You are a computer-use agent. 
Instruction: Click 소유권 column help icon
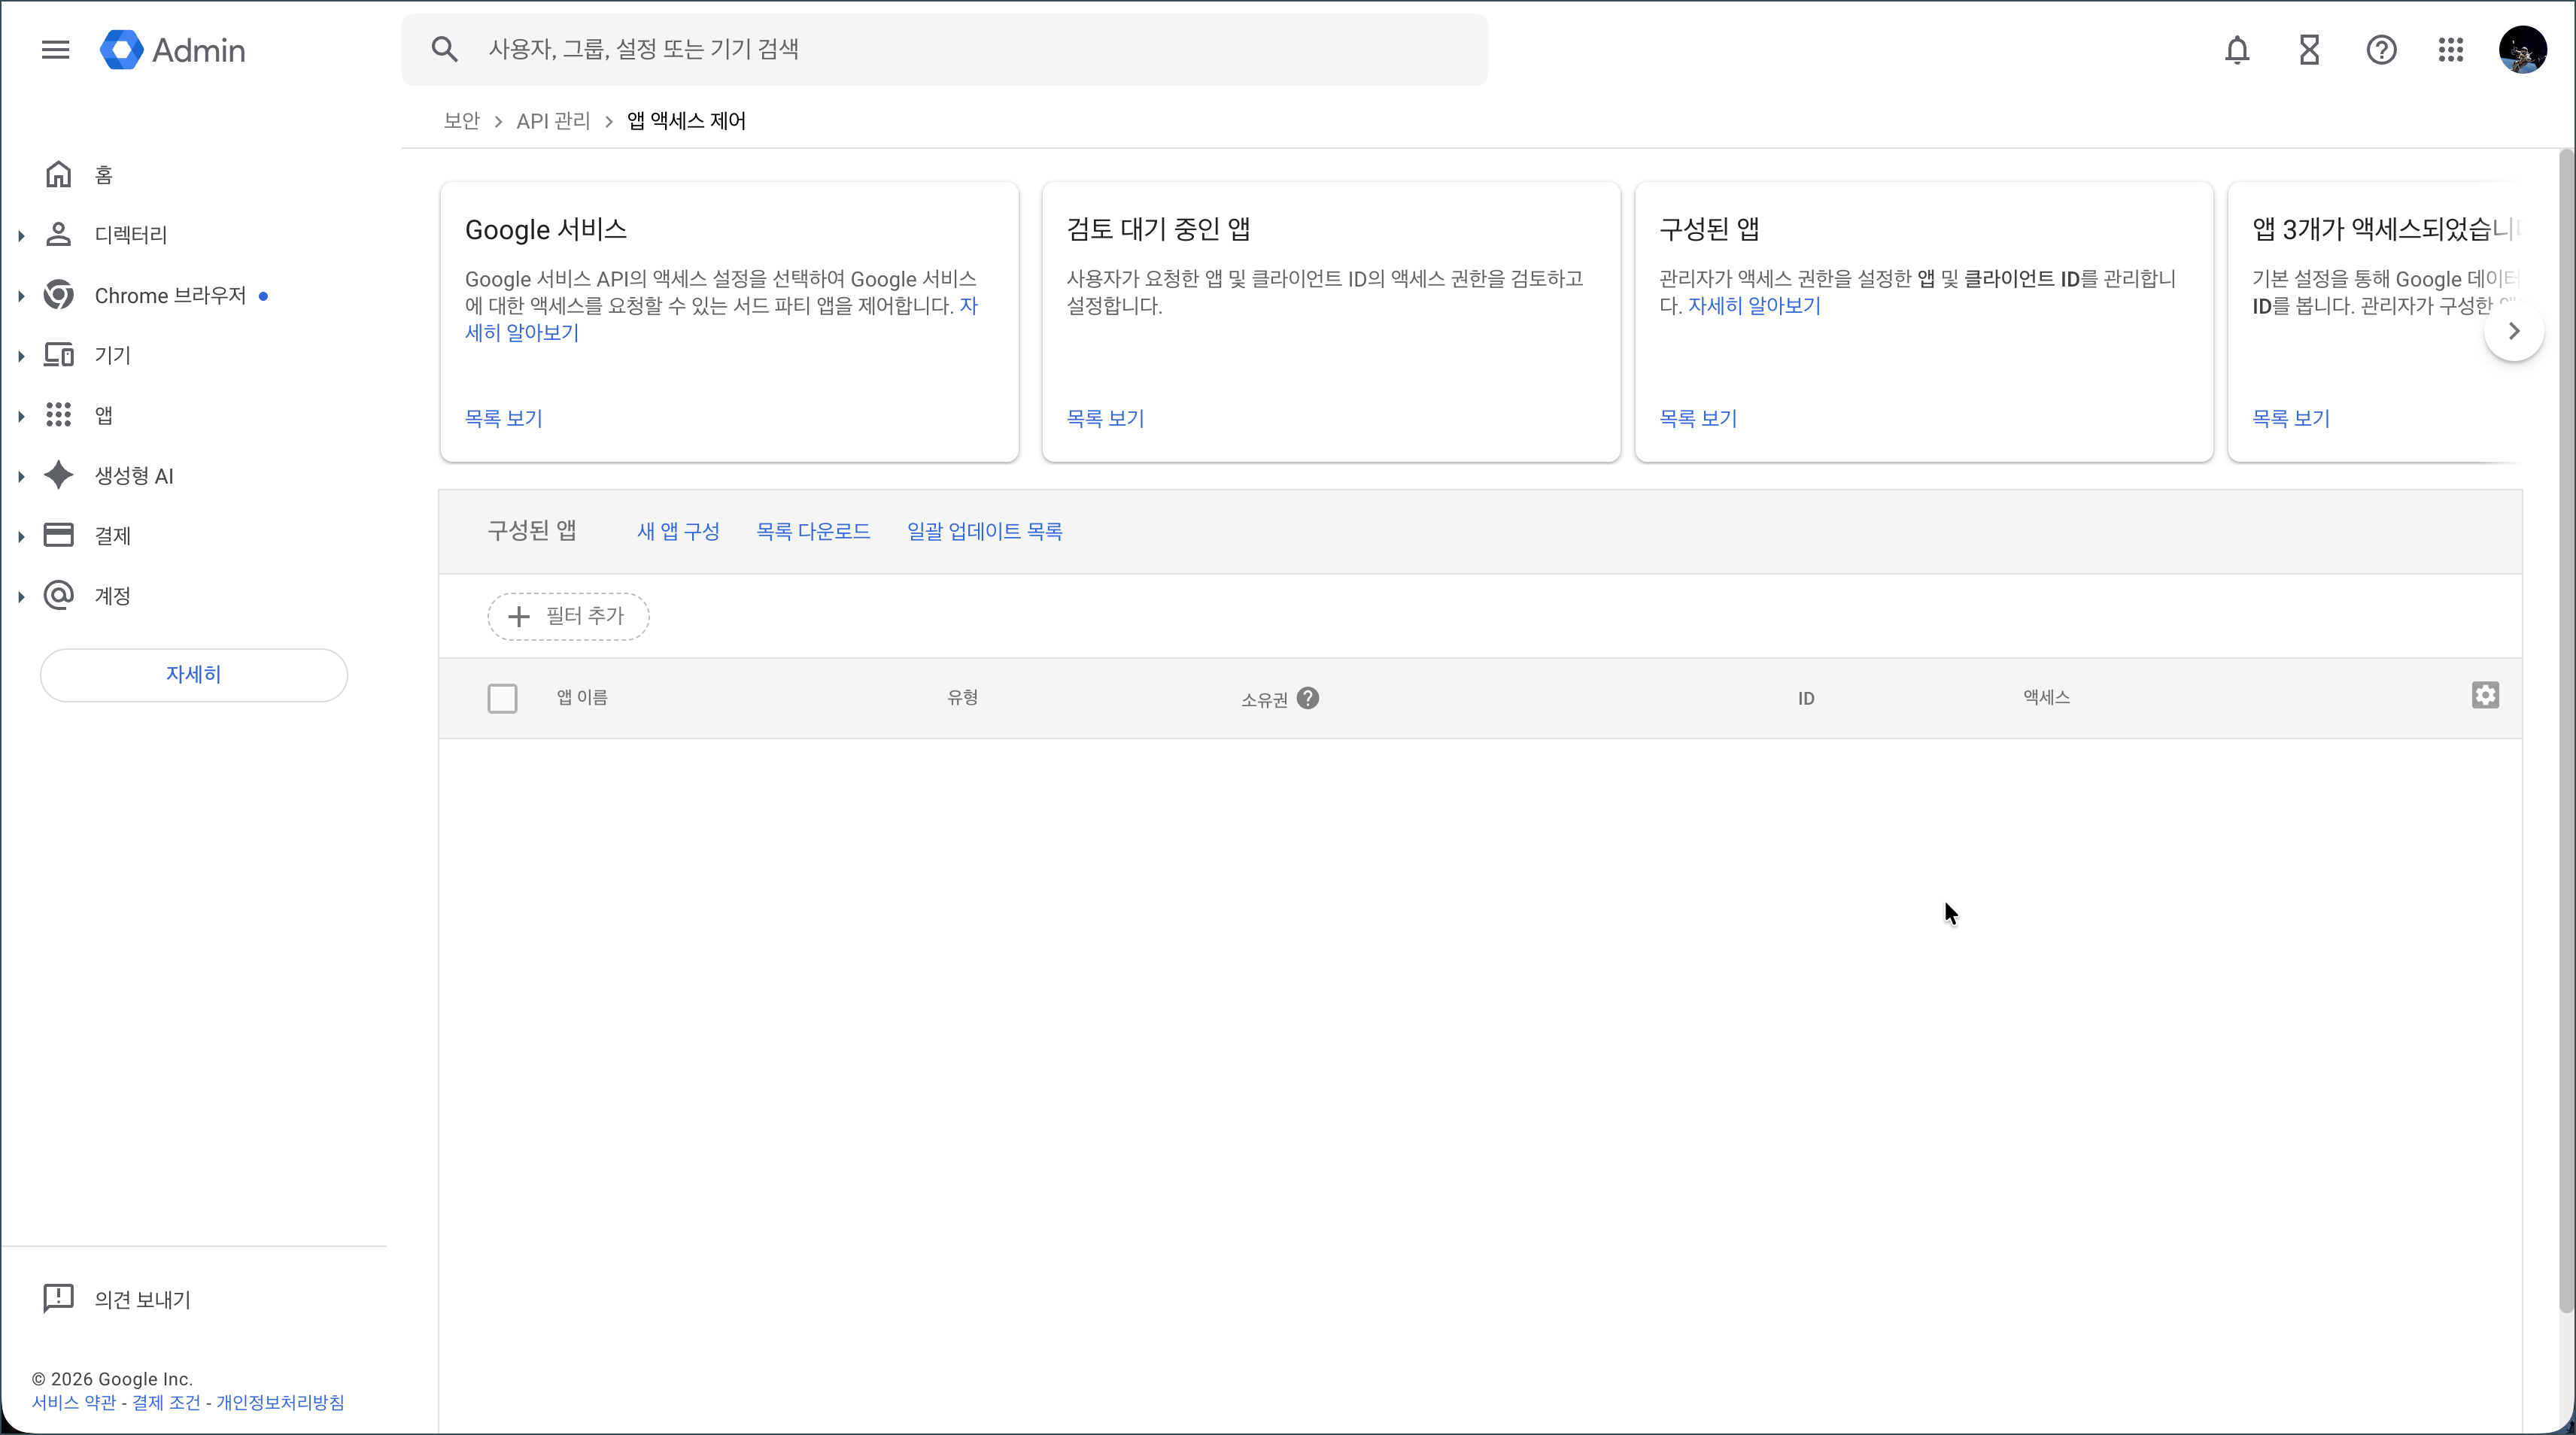1308,698
